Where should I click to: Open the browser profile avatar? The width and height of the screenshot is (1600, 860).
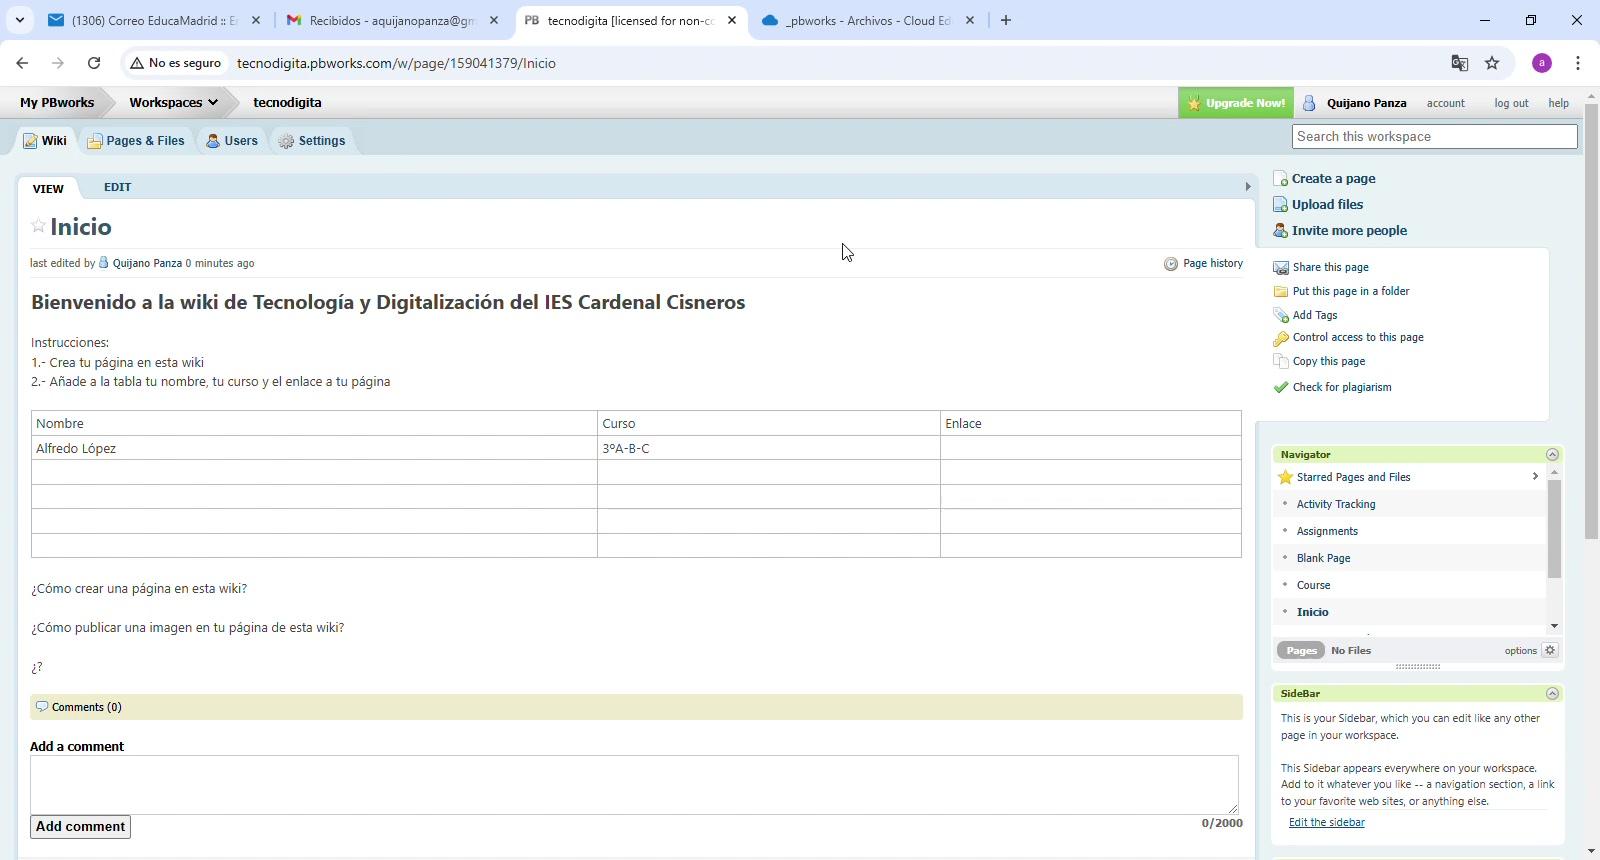1542,63
